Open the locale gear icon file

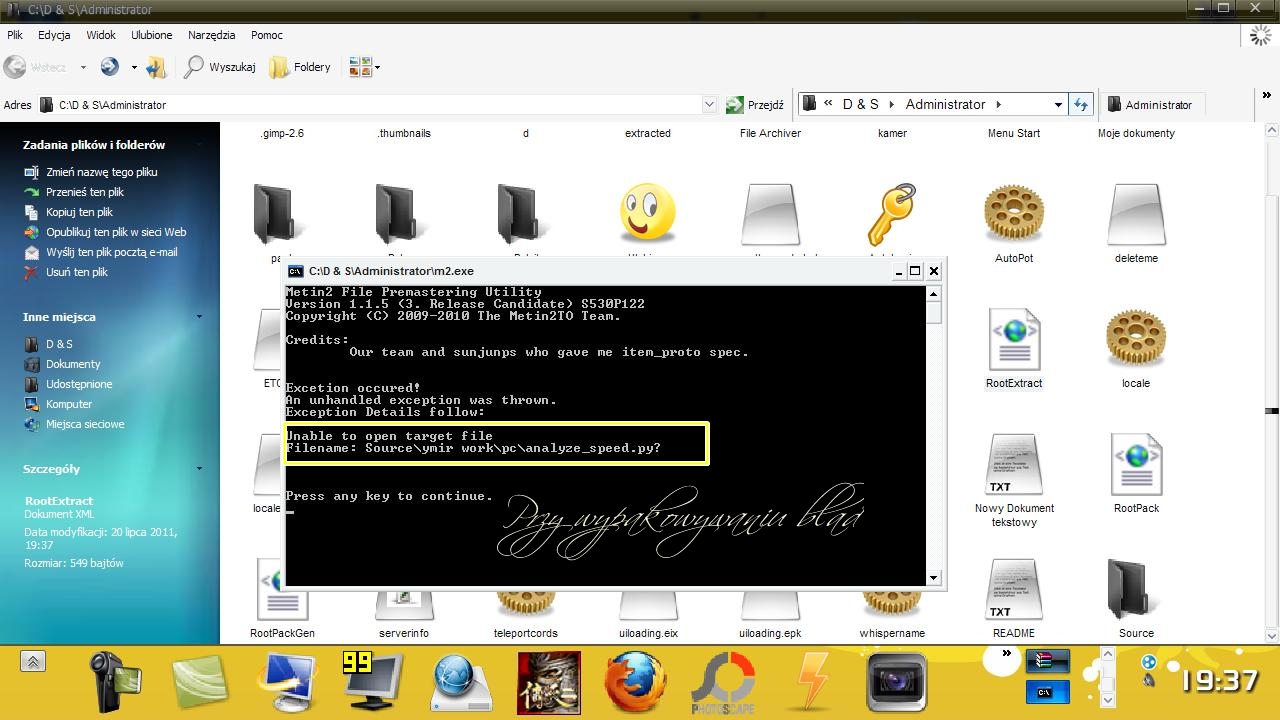tap(1136, 339)
